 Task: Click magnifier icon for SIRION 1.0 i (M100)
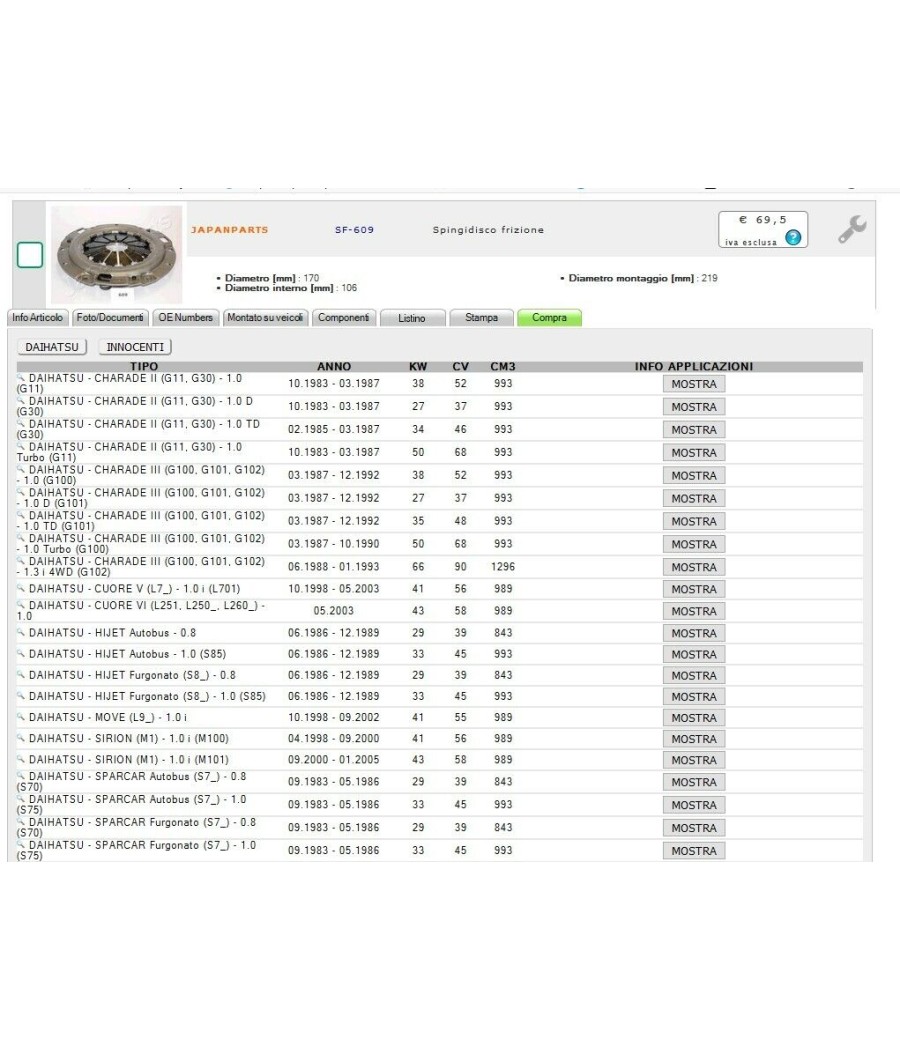tap(21, 738)
